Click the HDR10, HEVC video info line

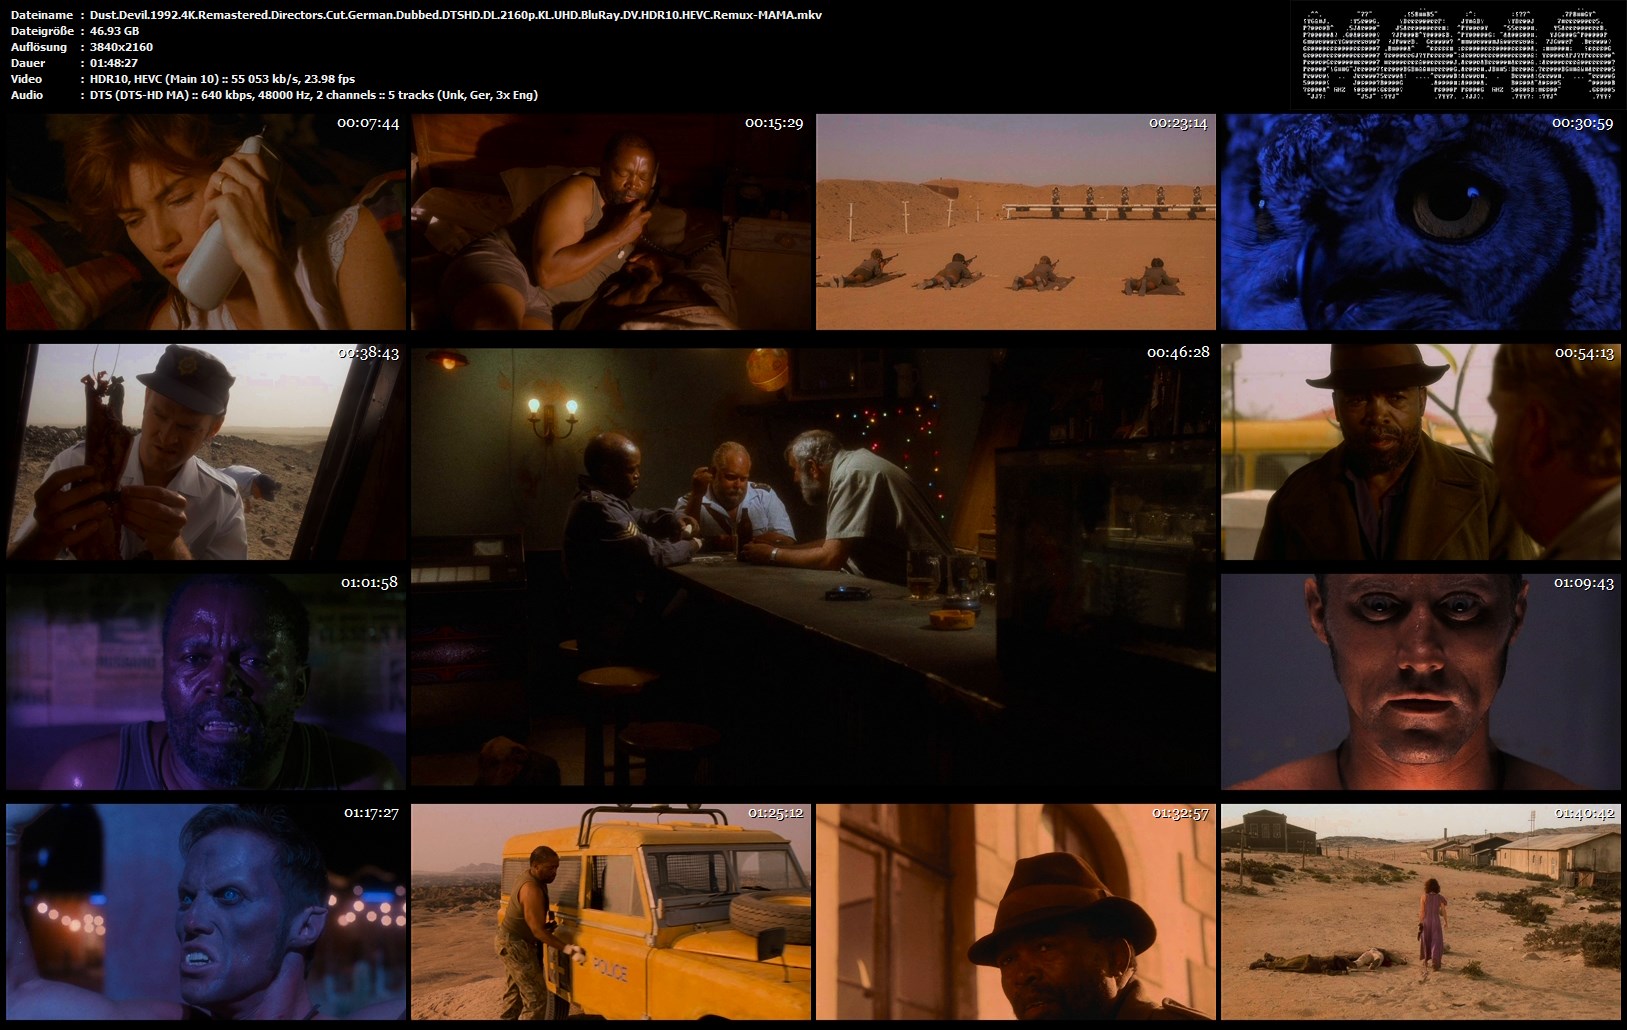point(222,79)
